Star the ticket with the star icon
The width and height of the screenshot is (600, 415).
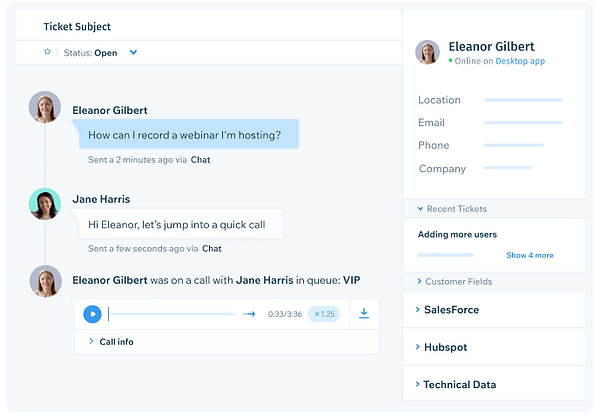coord(47,52)
